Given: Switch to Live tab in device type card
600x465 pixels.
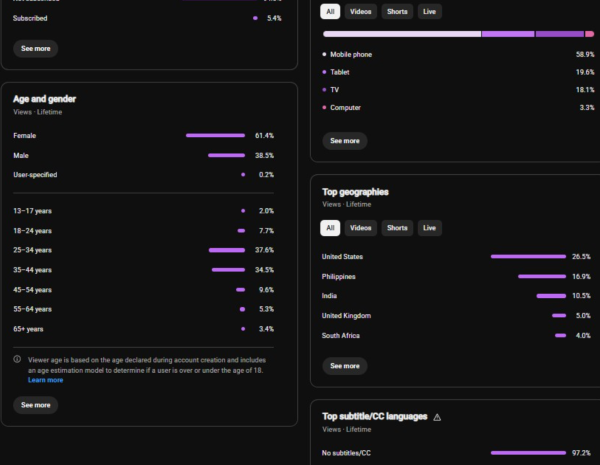Looking at the screenshot, I should tap(429, 11).
